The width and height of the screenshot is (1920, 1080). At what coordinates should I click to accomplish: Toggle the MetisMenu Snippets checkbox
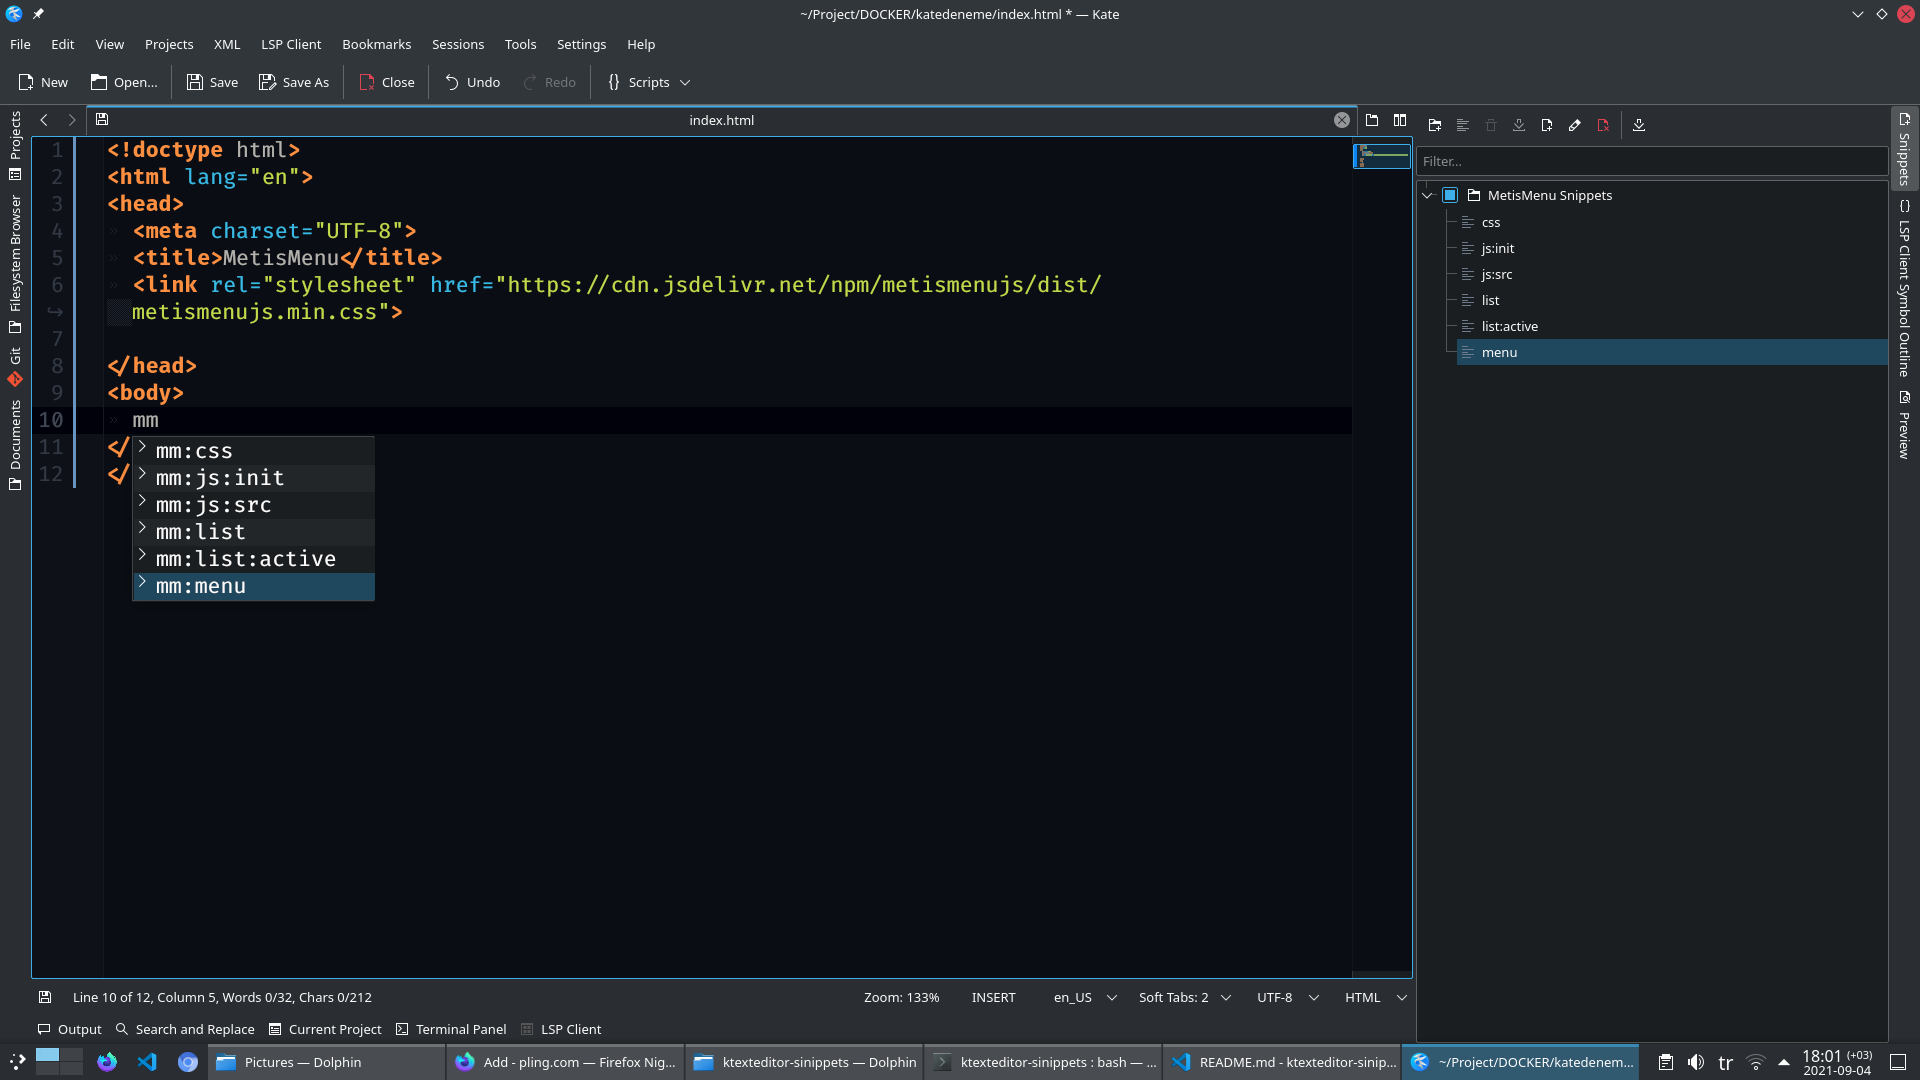pos(1450,195)
